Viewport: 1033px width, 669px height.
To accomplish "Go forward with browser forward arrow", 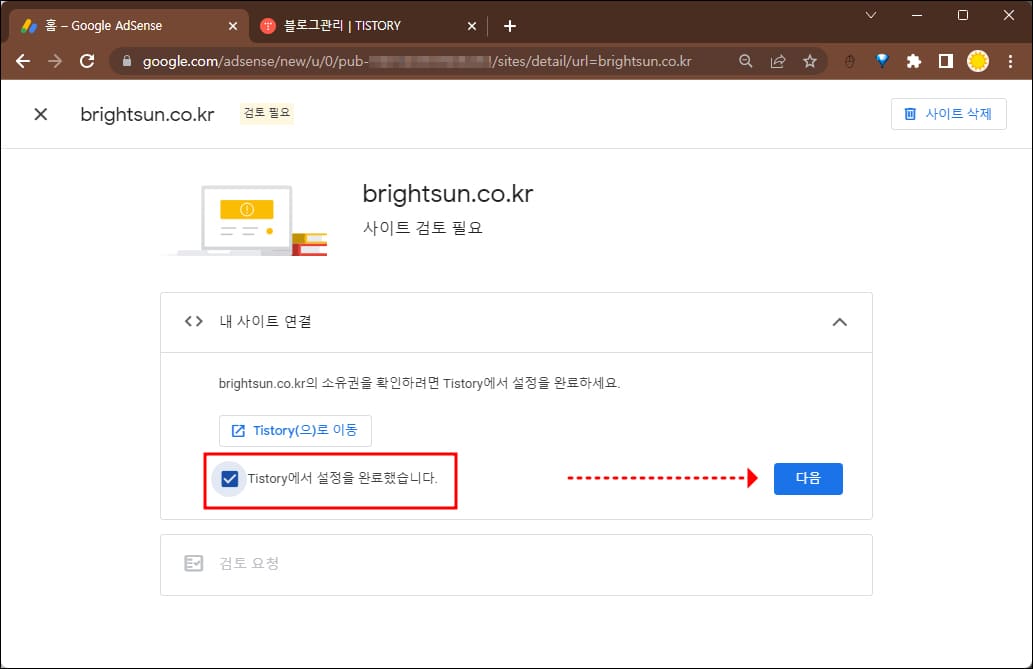I will (x=55, y=61).
